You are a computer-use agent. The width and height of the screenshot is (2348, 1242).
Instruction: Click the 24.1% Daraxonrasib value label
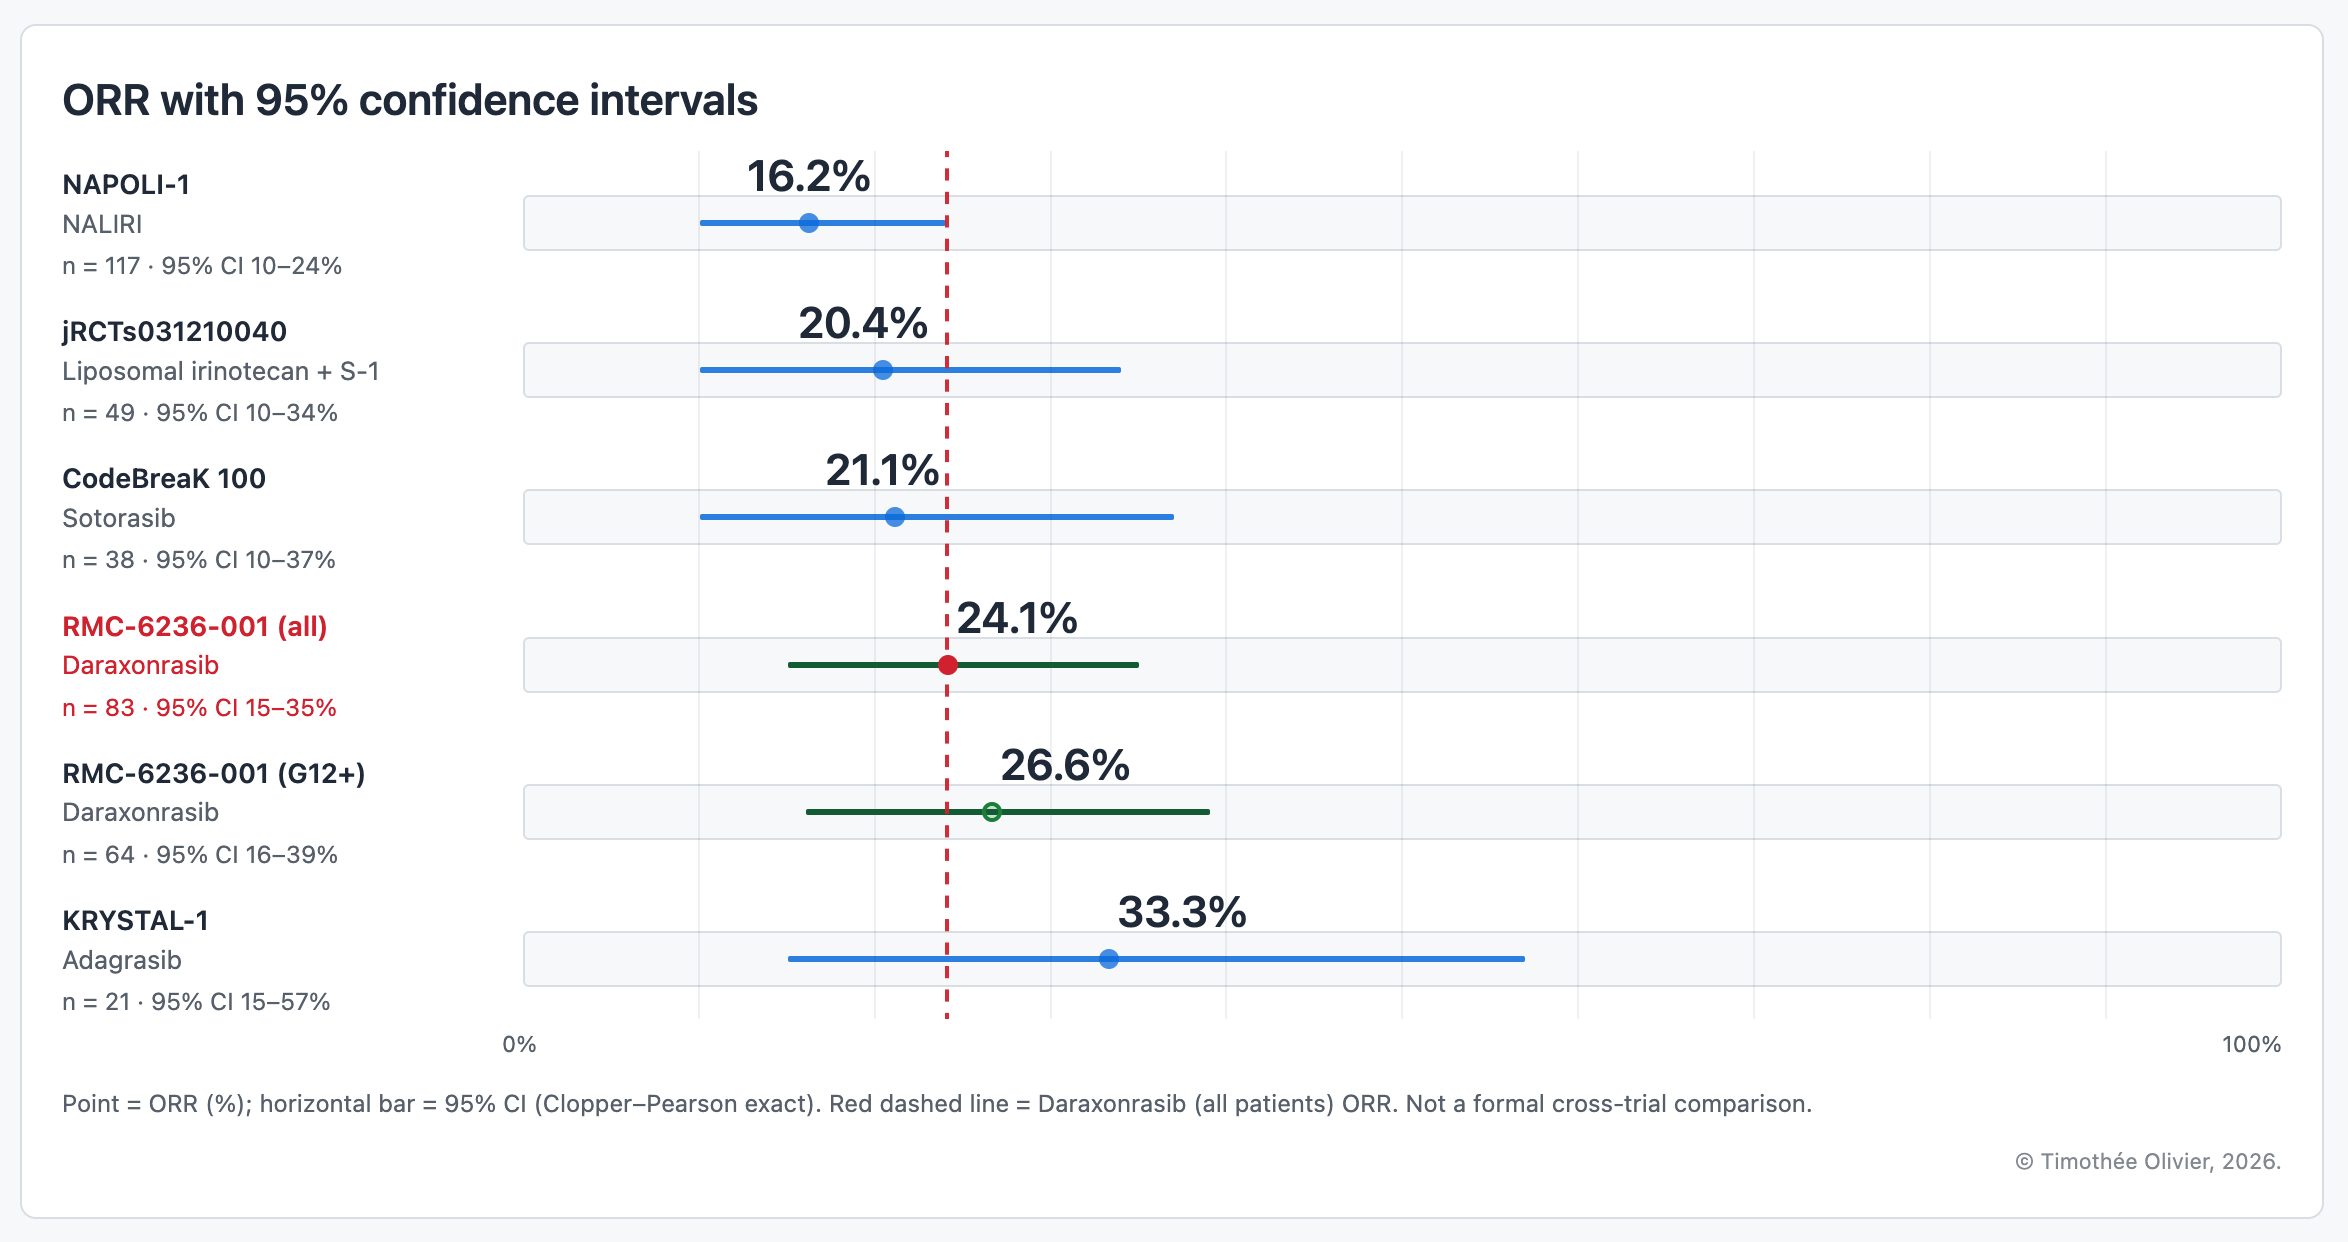tap(1017, 618)
